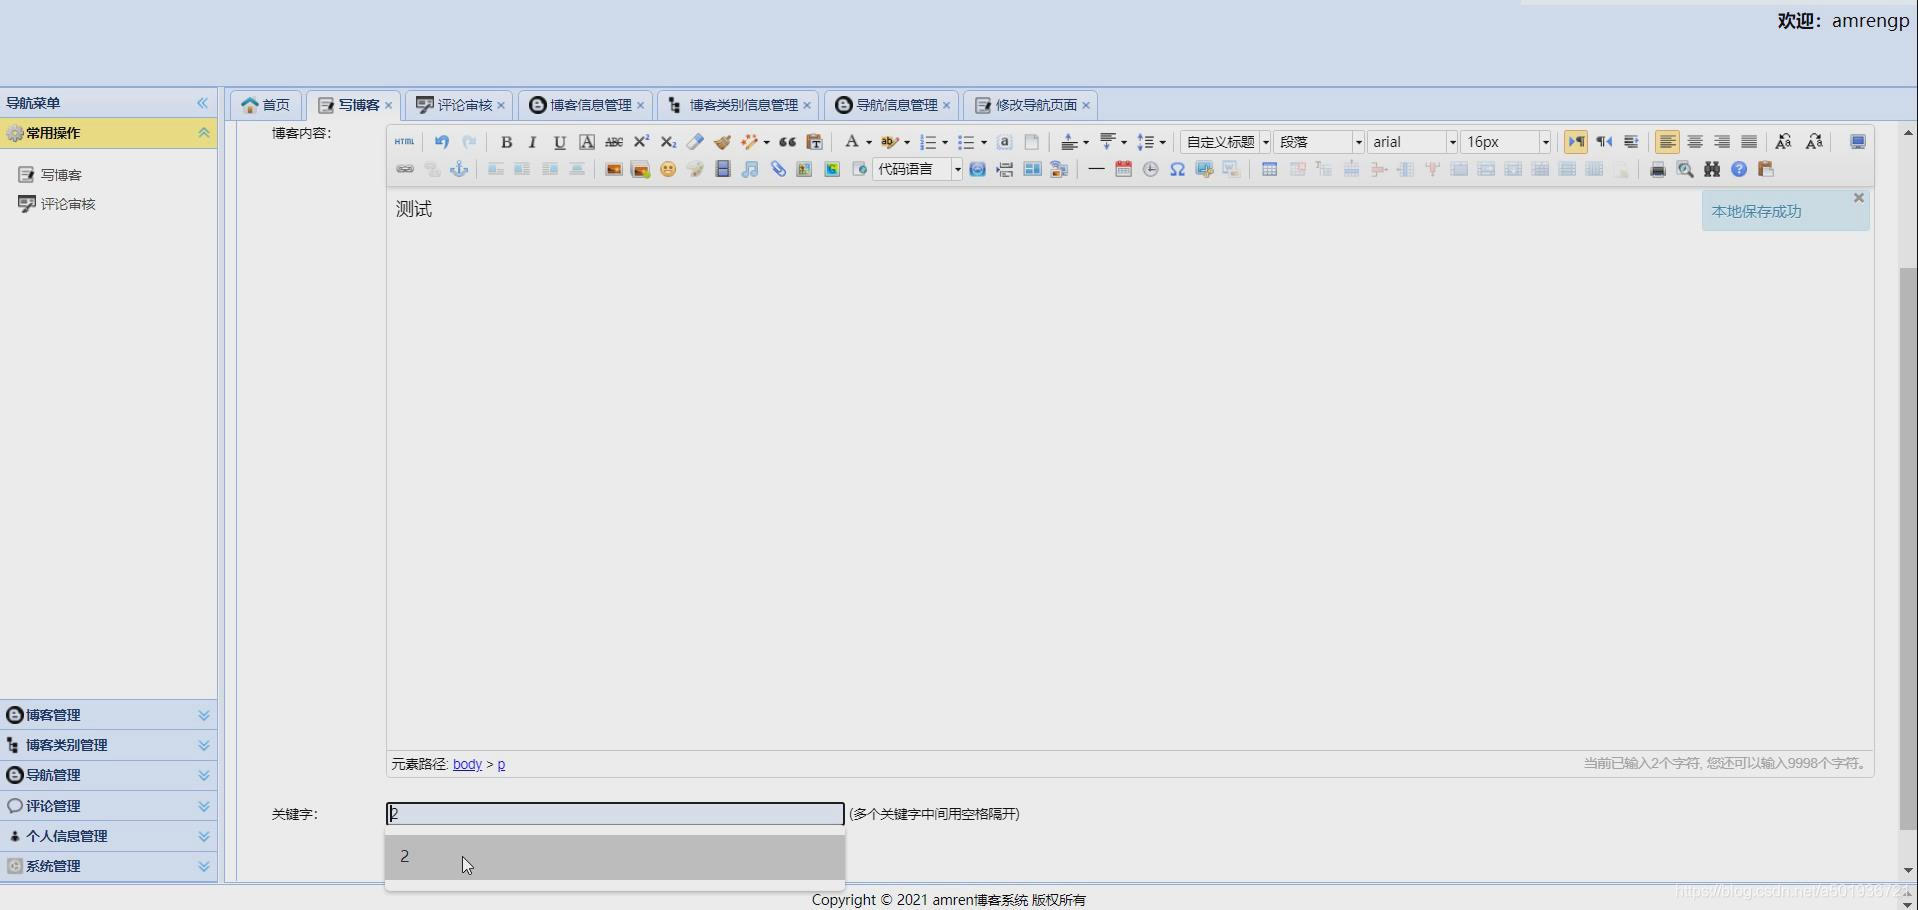Click the paste-as-plain-text clipboard icon
1918x910 pixels.
(814, 142)
